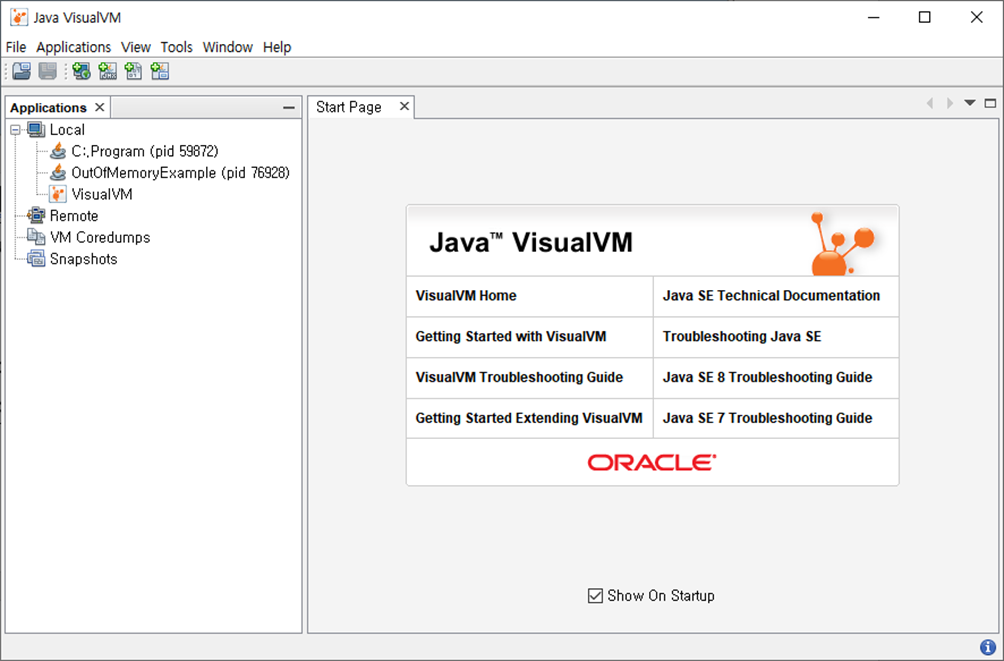Click the Load Snapshot toolbar icon
The image size is (1004, 661).
click(22, 71)
